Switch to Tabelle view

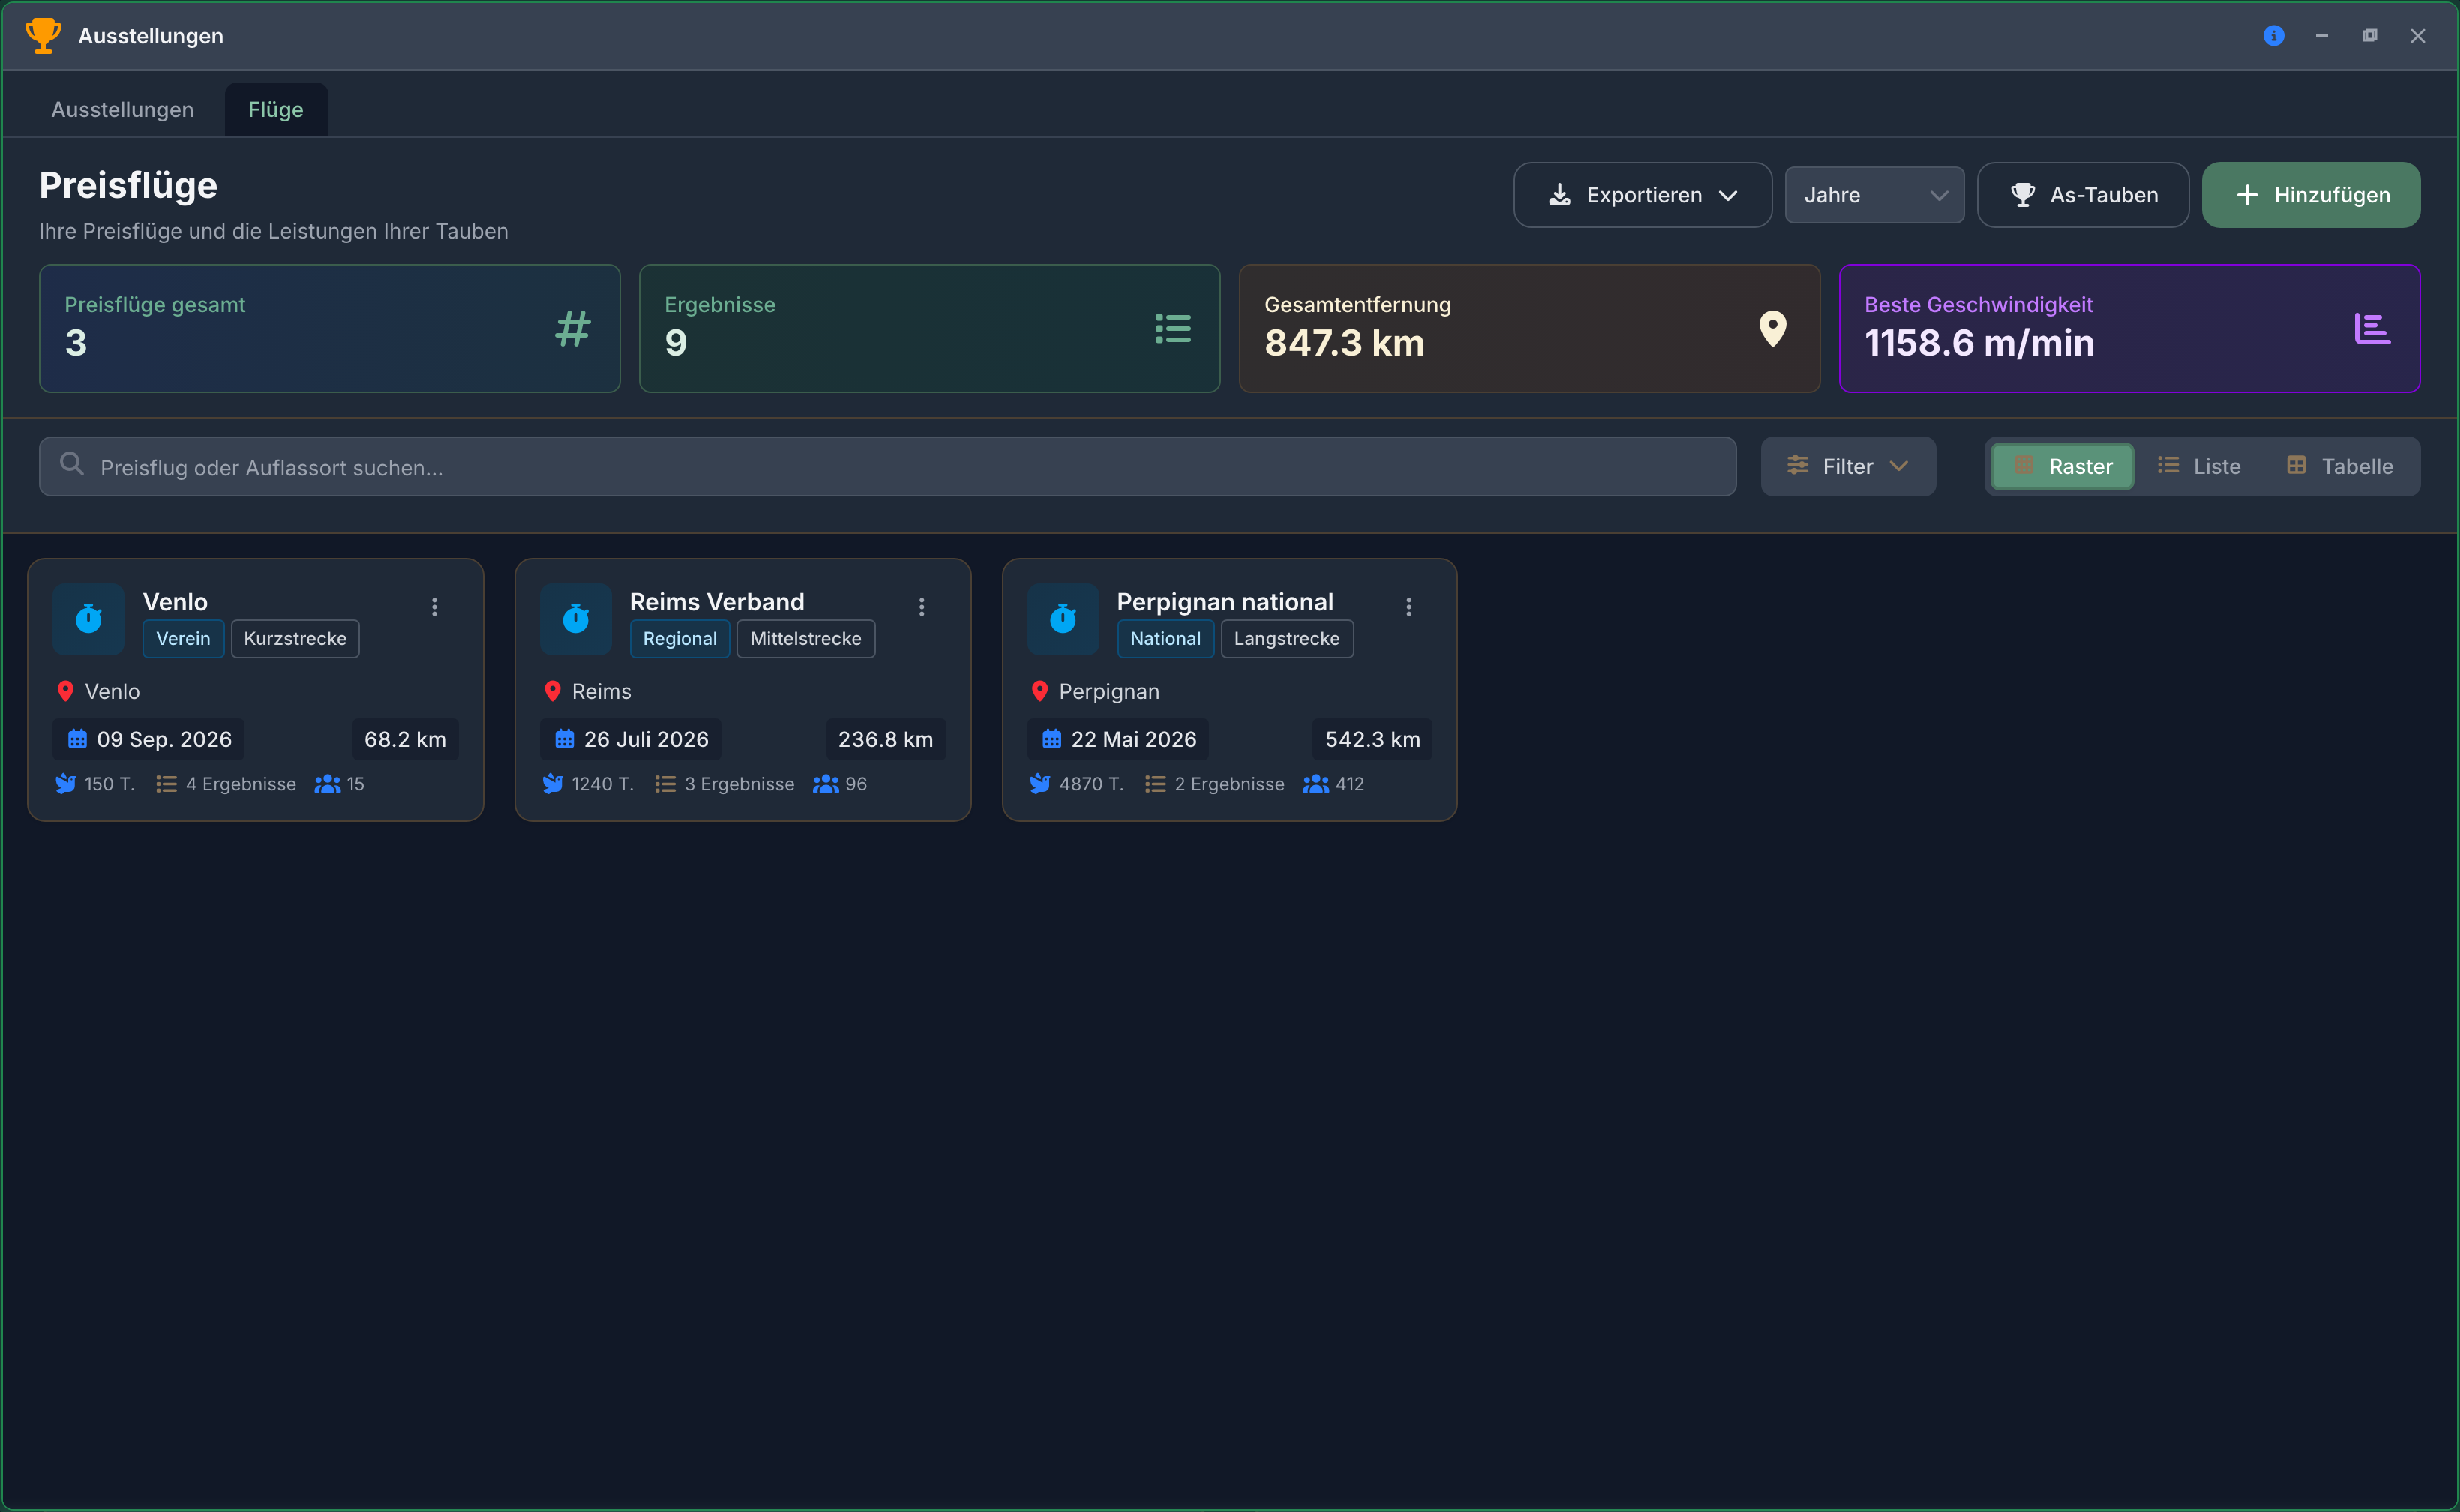[x=2339, y=466]
